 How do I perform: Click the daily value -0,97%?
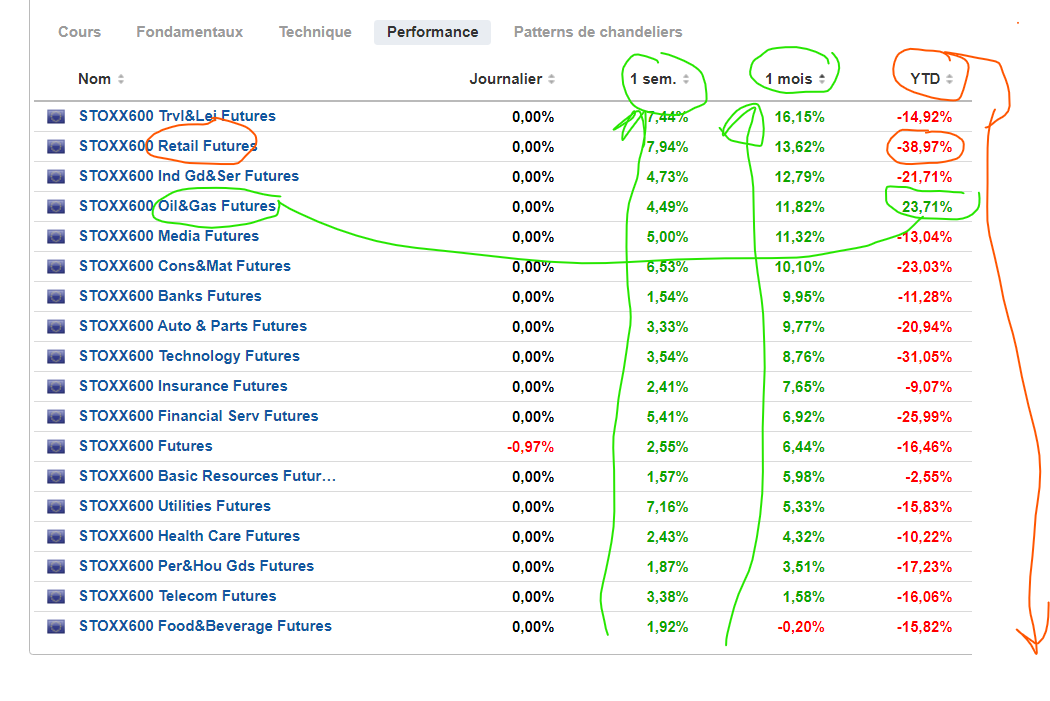click(530, 447)
